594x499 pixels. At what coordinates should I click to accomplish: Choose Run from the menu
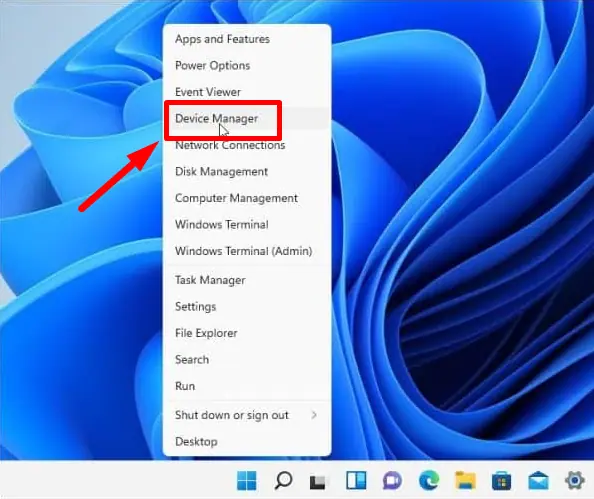tap(247, 386)
